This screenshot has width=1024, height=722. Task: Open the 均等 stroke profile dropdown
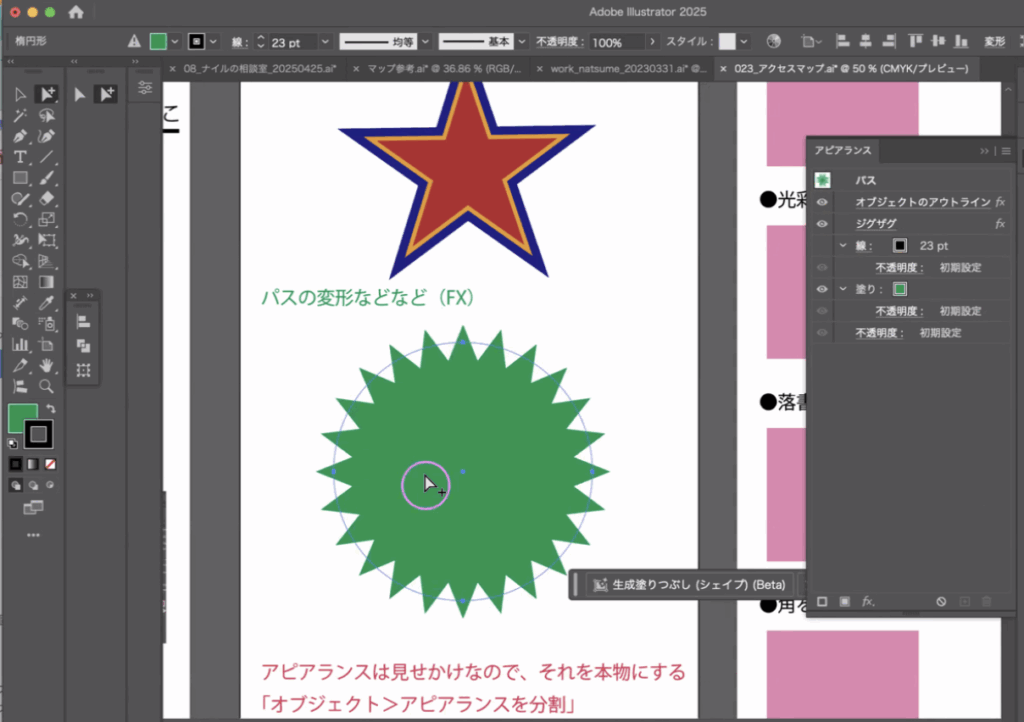coord(425,42)
